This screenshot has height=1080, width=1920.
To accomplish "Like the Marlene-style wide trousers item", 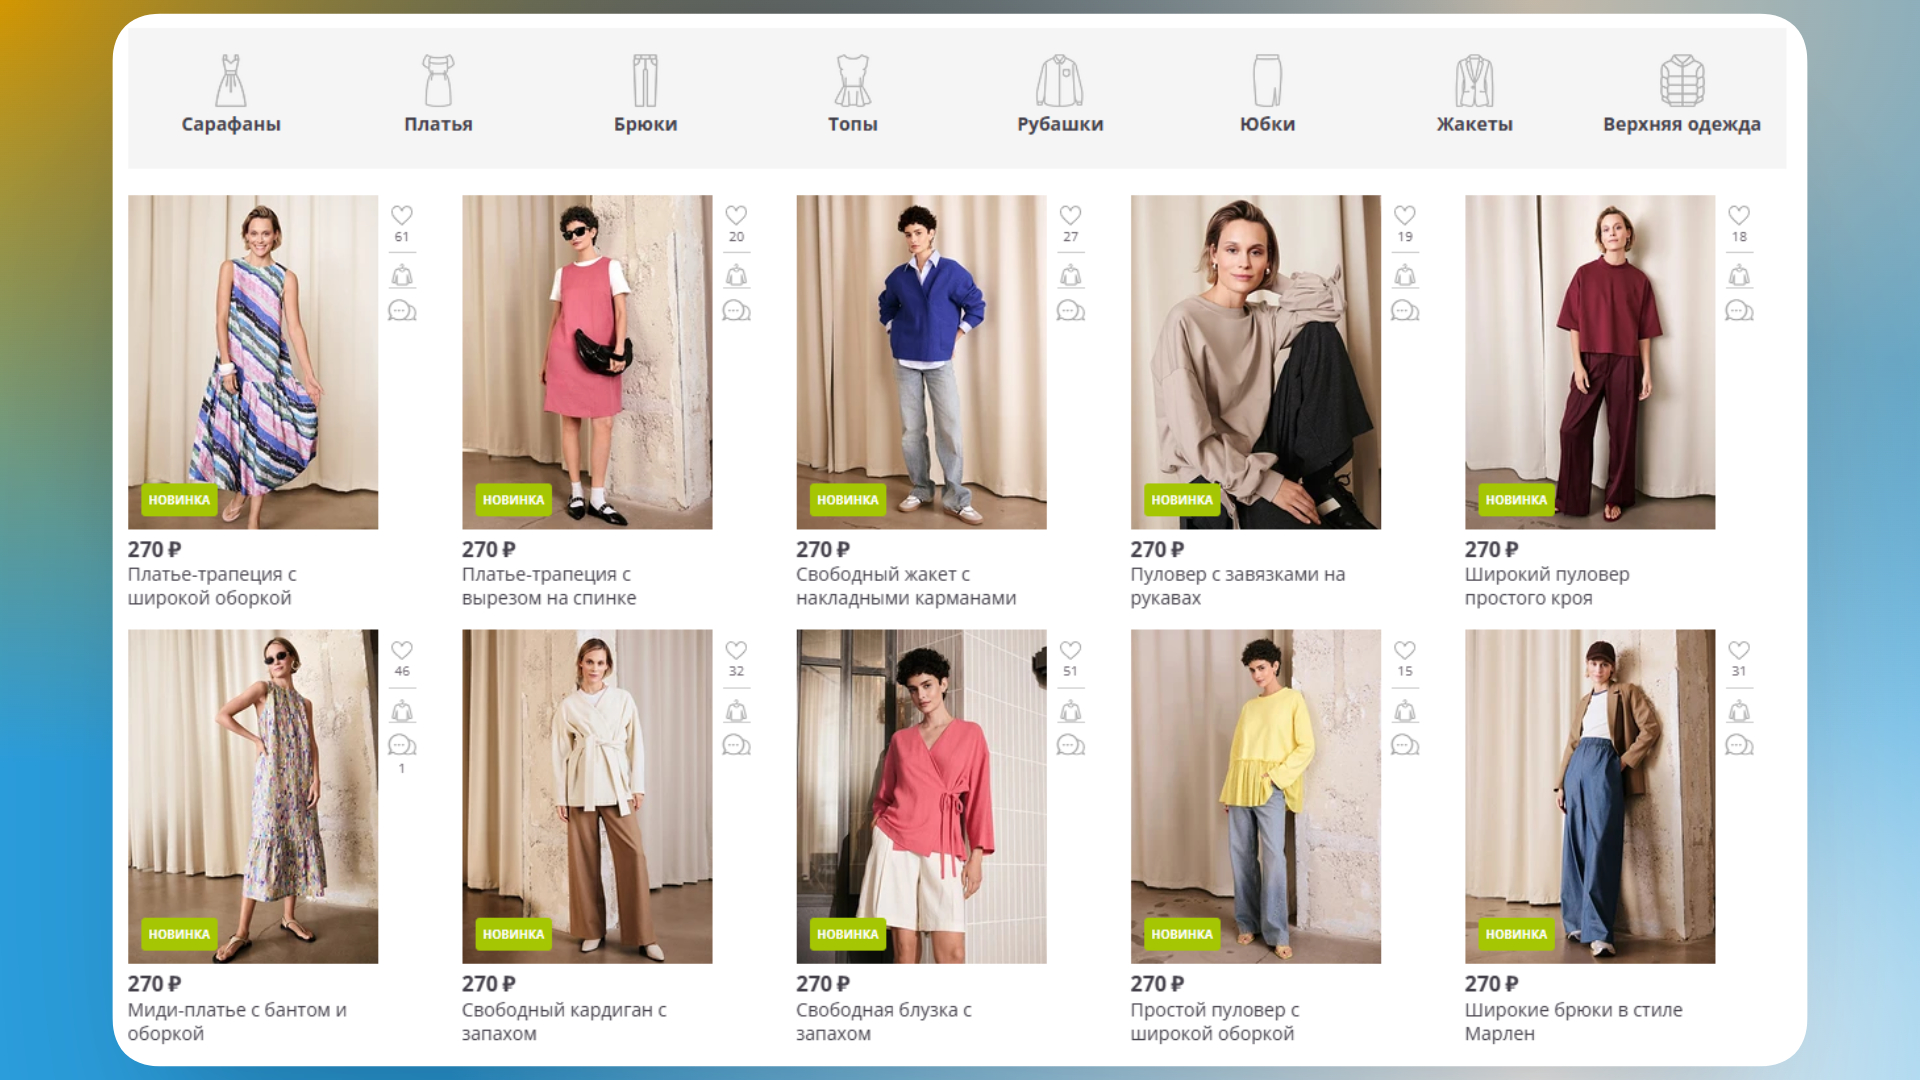I will [x=1739, y=650].
